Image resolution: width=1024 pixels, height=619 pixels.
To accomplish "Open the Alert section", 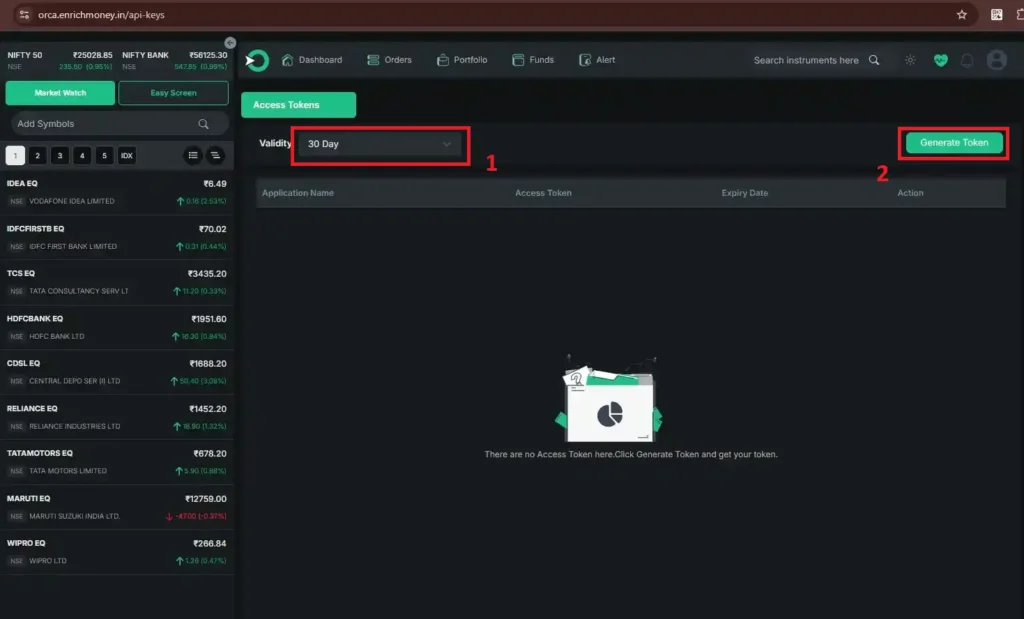I will tap(597, 60).
